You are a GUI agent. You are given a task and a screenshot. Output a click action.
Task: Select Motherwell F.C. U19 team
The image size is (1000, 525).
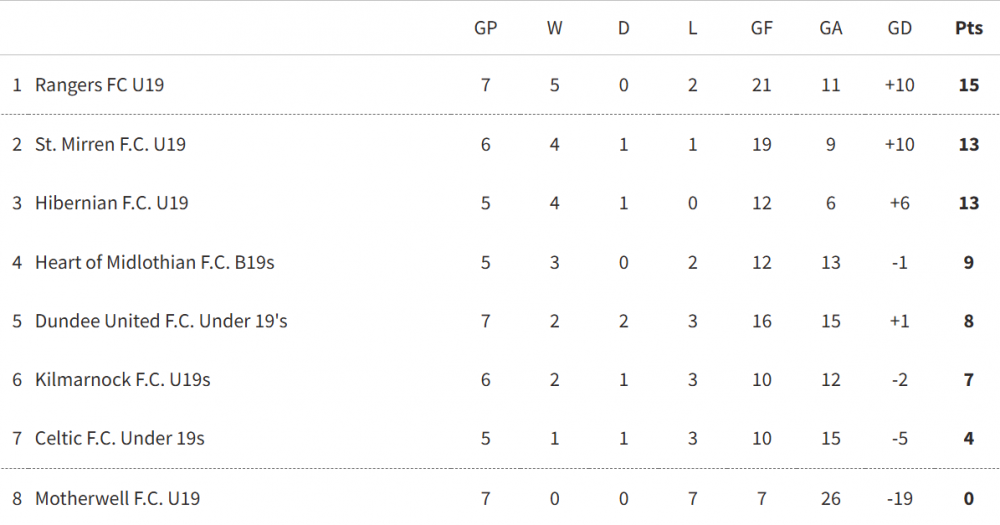point(117,498)
